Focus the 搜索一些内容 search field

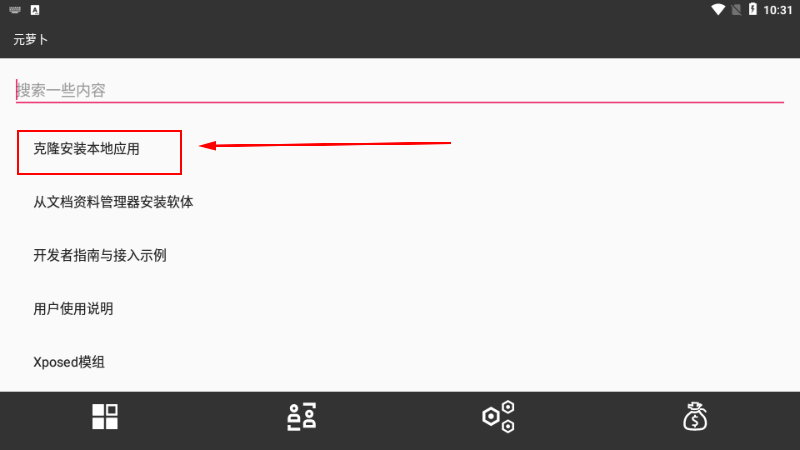click(400, 90)
